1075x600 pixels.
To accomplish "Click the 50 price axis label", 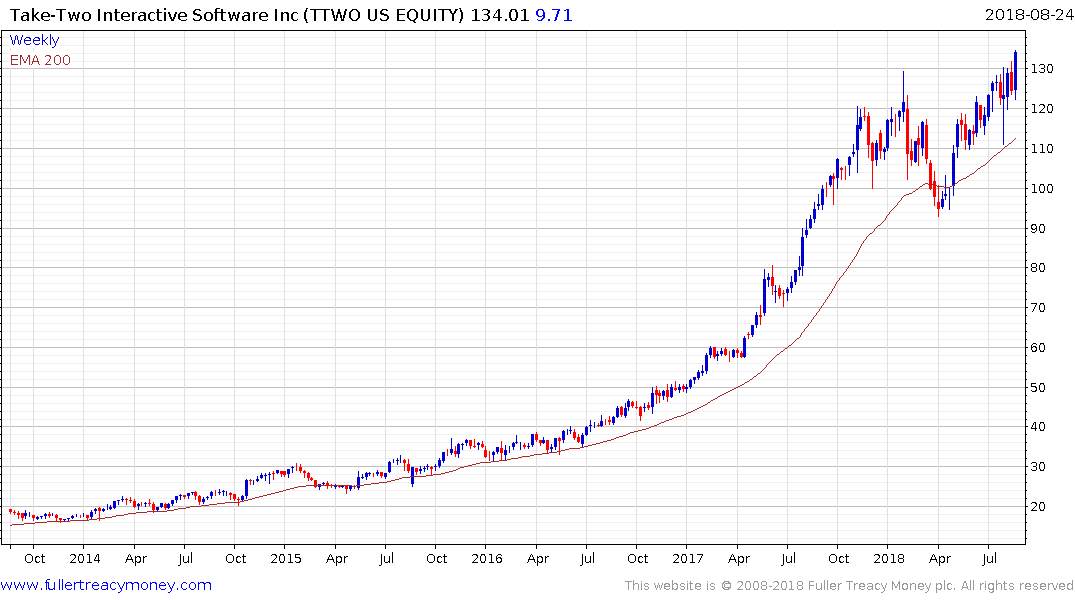I will [x=1038, y=387].
